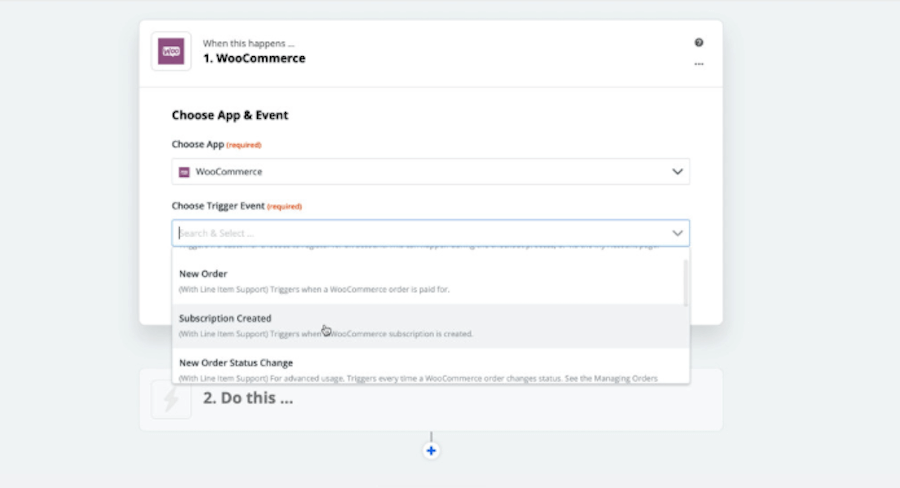Click the "Choose App & Event" section heading

230,115
